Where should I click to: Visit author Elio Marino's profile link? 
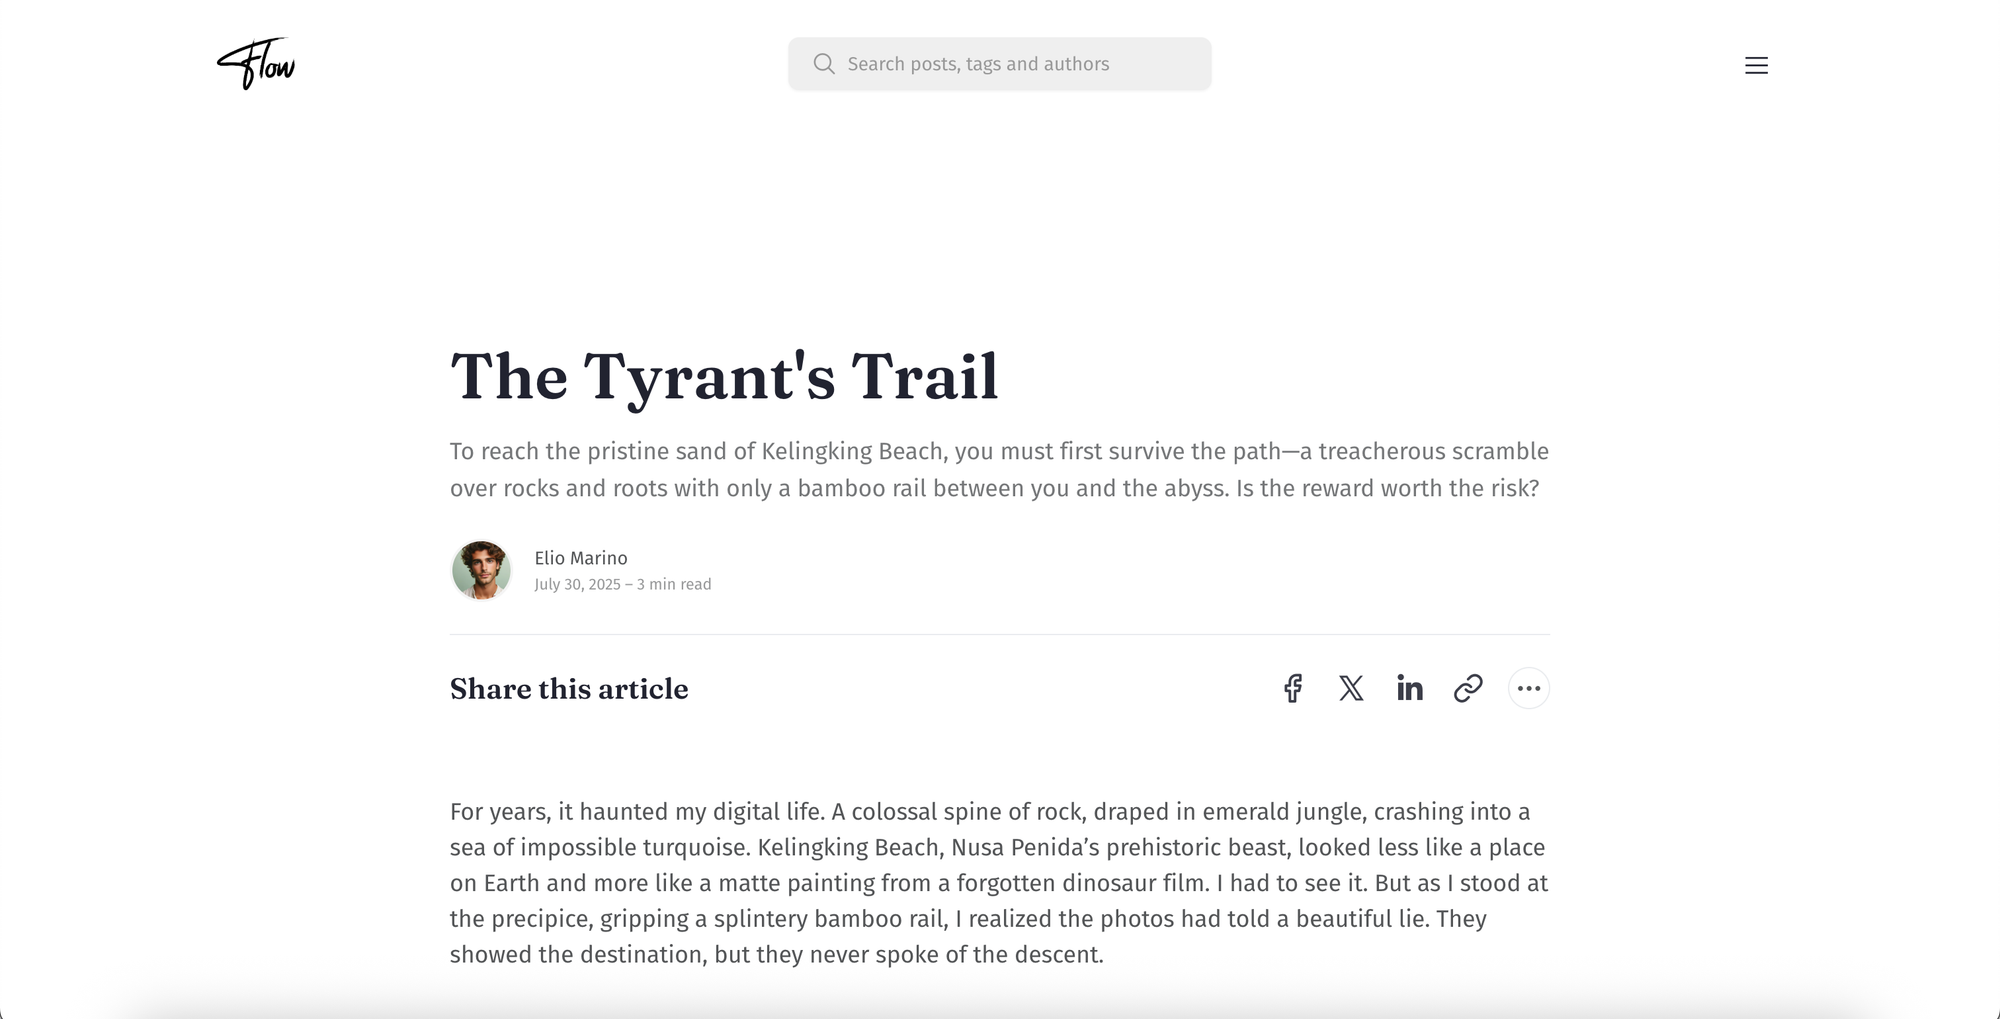coord(581,558)
